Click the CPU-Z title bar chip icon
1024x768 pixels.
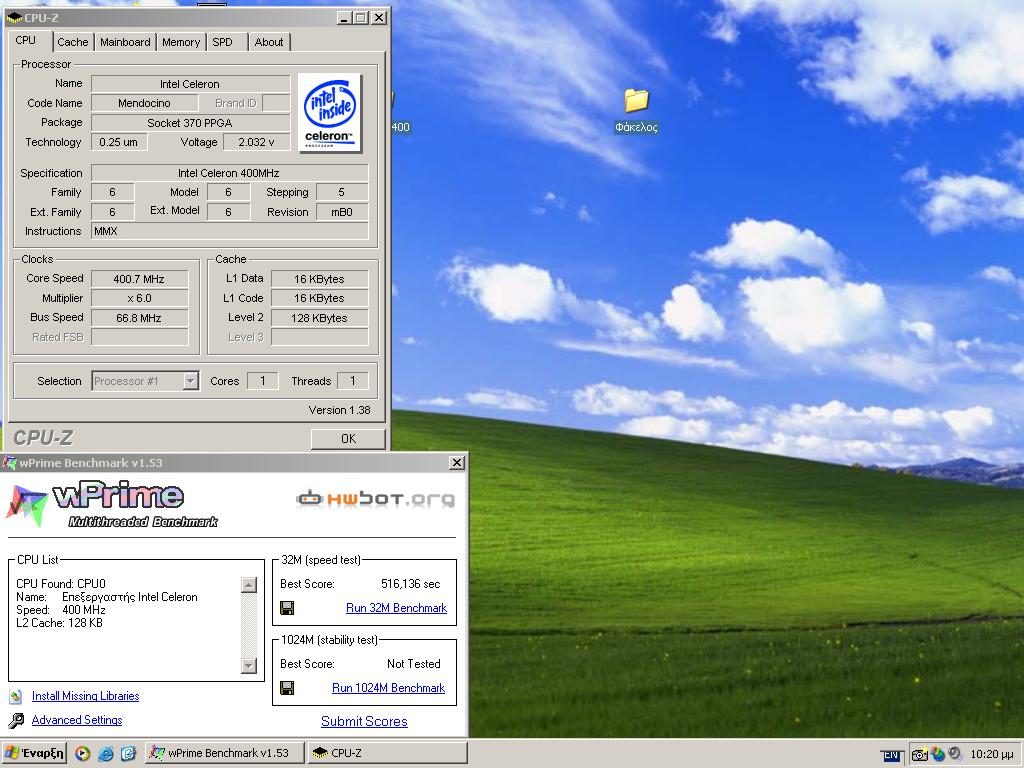pyautogui.click(x=14, y=18)
